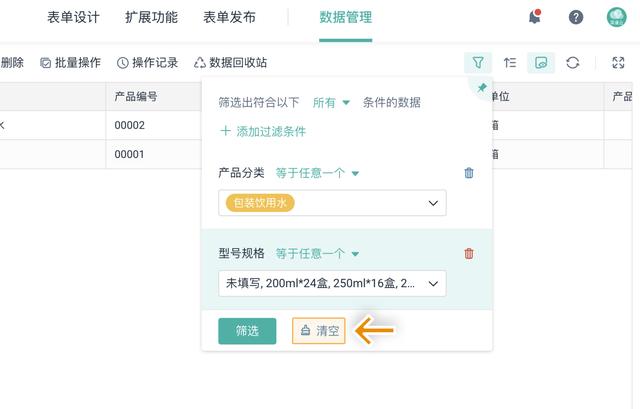The width and height of the screenshot is (640, 409).
Task: Open the 所有 condition match dropdown
Action: [x=331, y=102]
